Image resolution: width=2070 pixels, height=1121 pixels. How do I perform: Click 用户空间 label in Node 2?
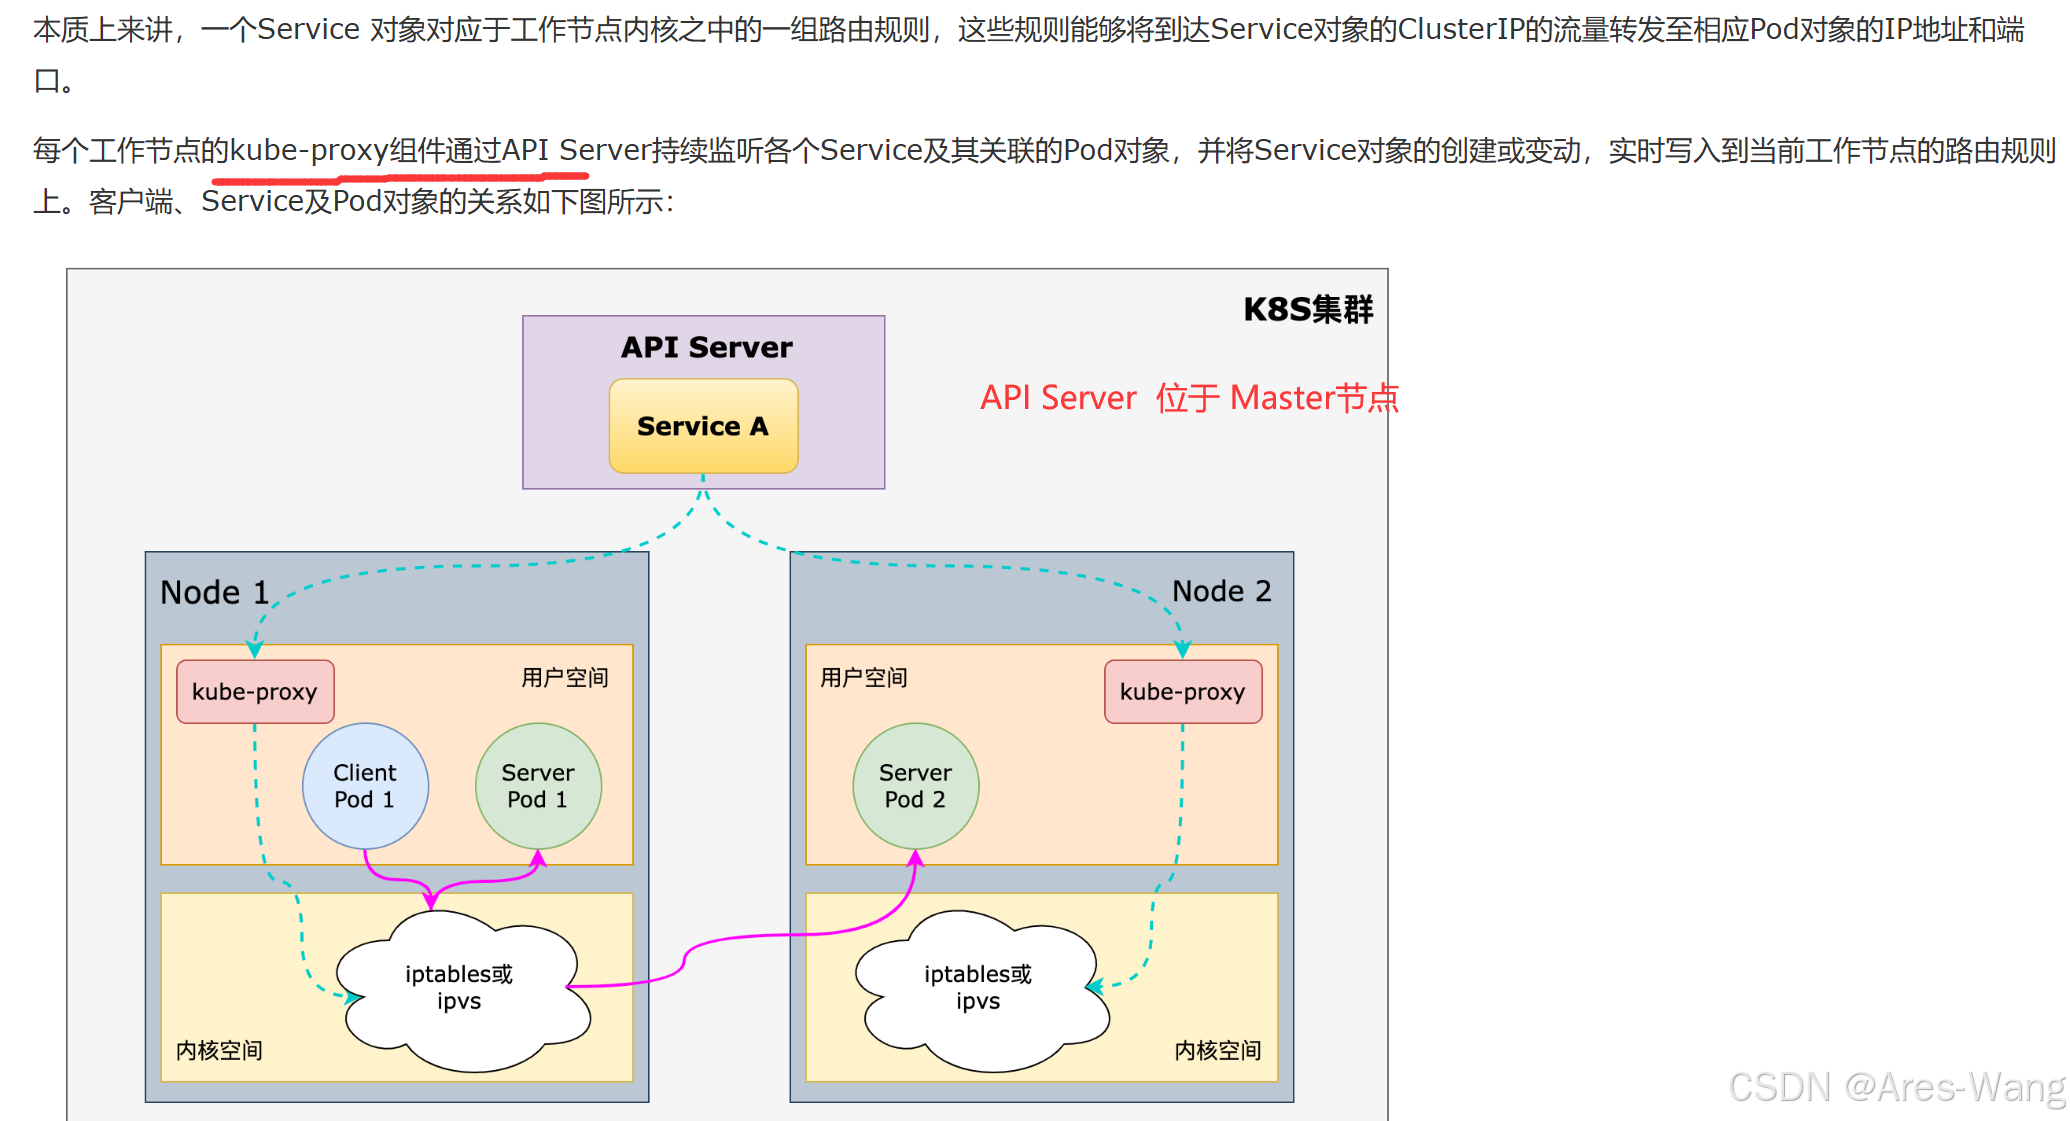pyautogui.click(x=864, y=678)
